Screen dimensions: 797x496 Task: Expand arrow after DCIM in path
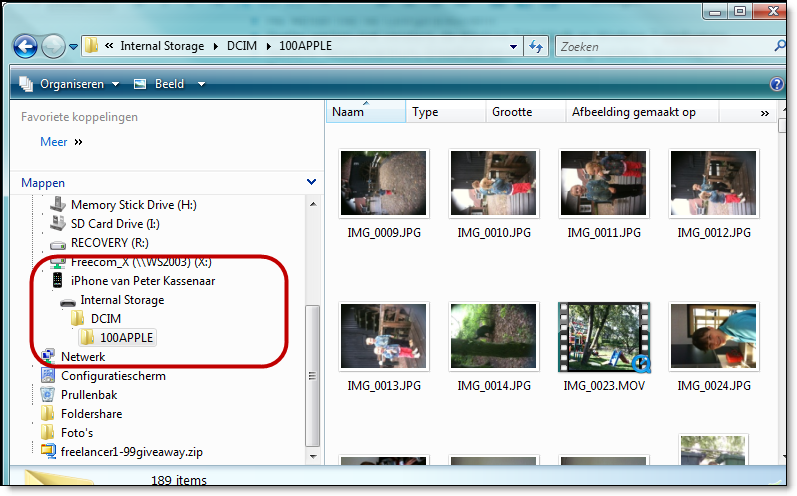tap(268, 46)
